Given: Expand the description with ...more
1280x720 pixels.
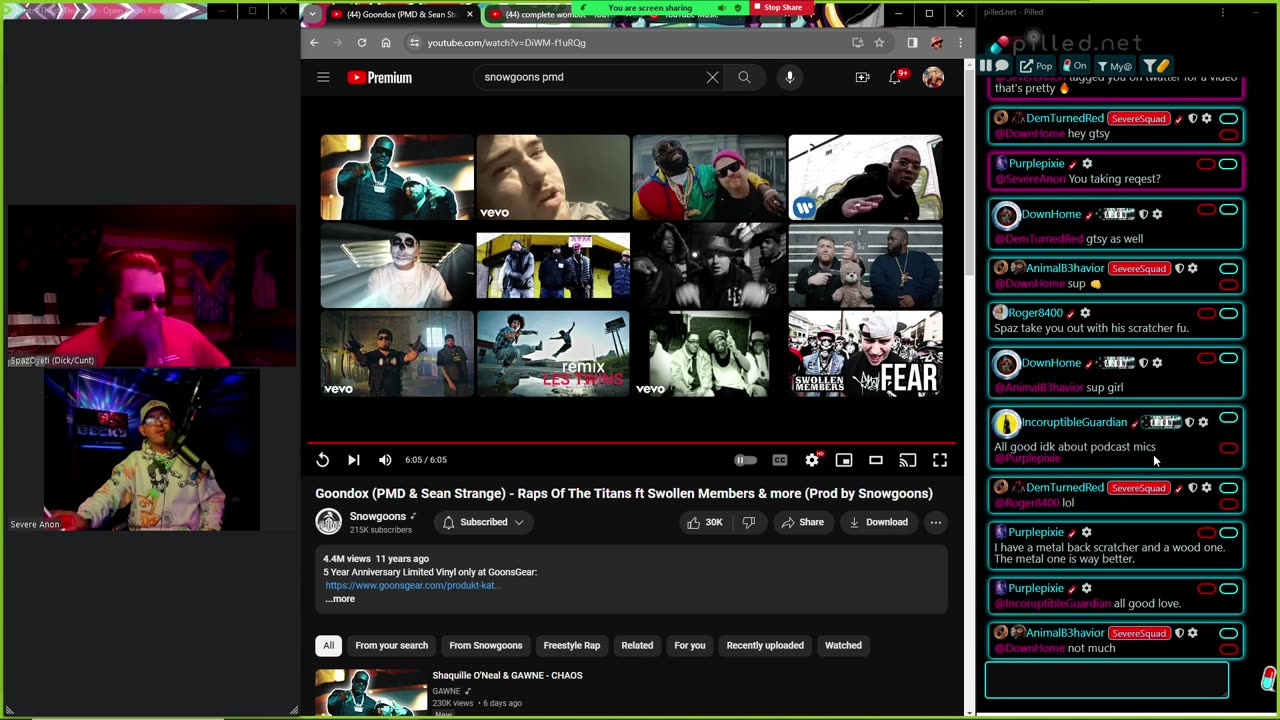Looking at the screenshot, I should click(x=339, y=599).
